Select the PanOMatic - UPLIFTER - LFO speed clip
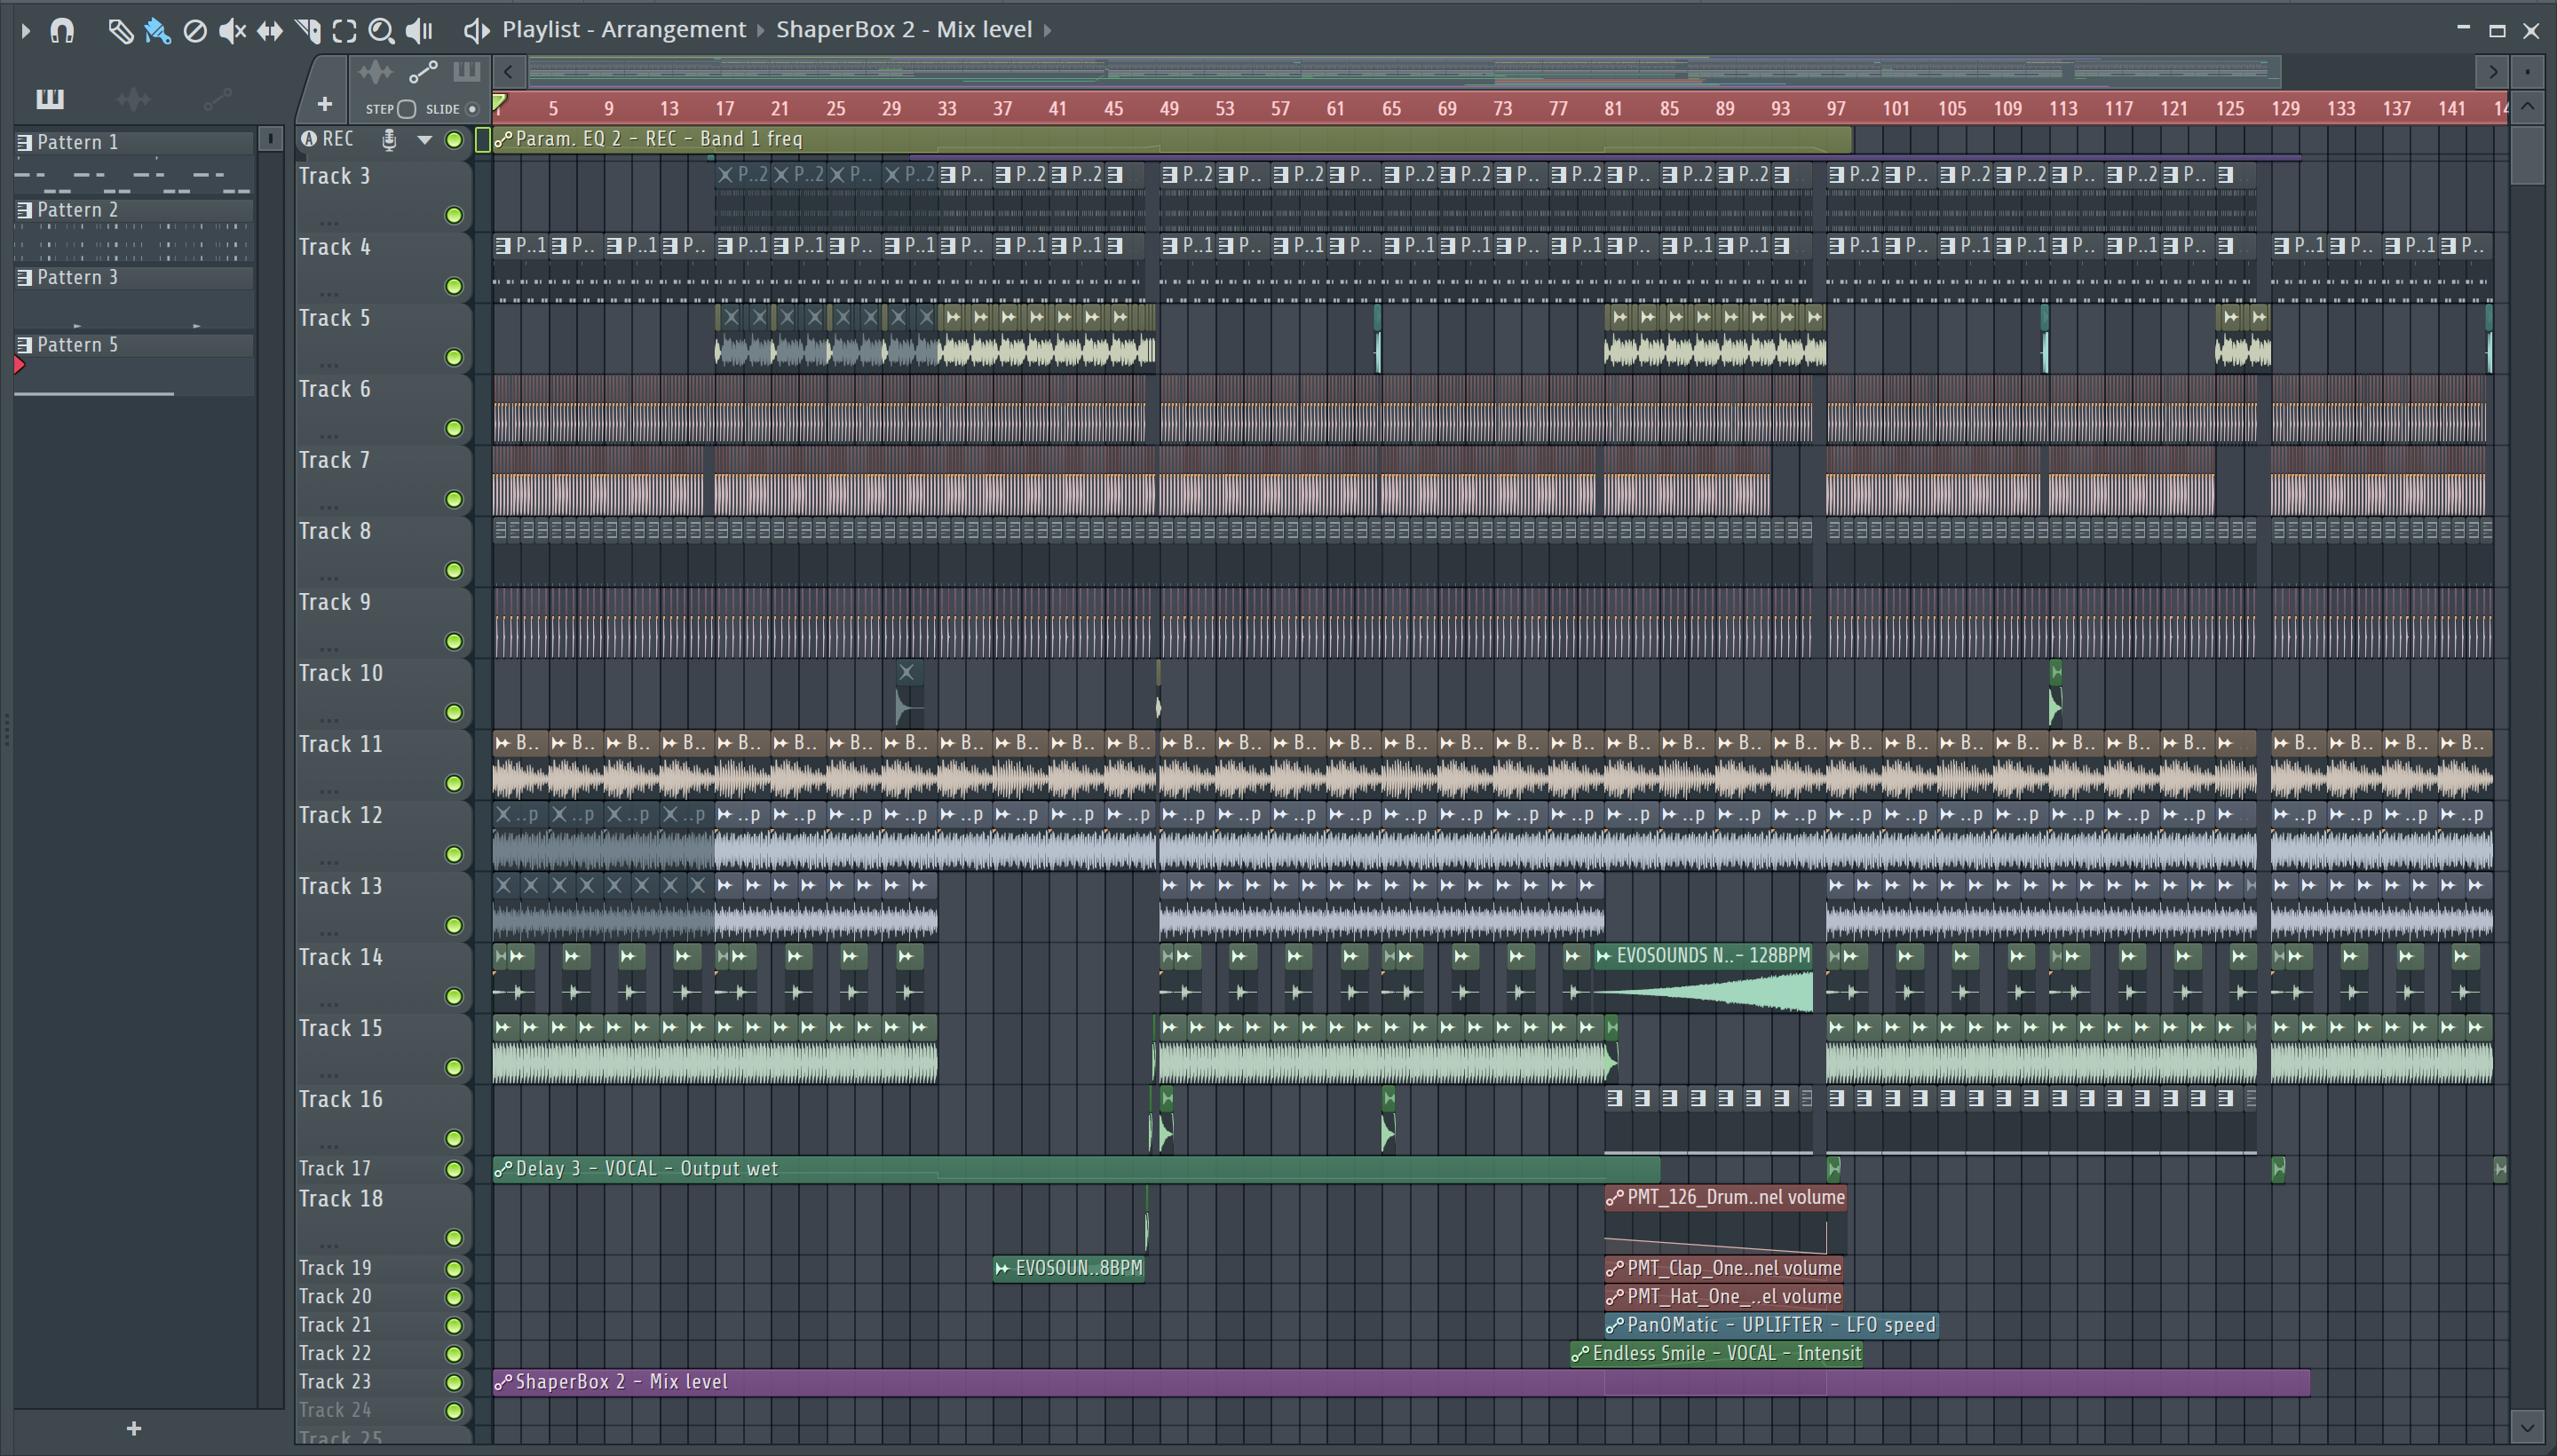2557x1456 pixels. click(x=1771, y=1325)
